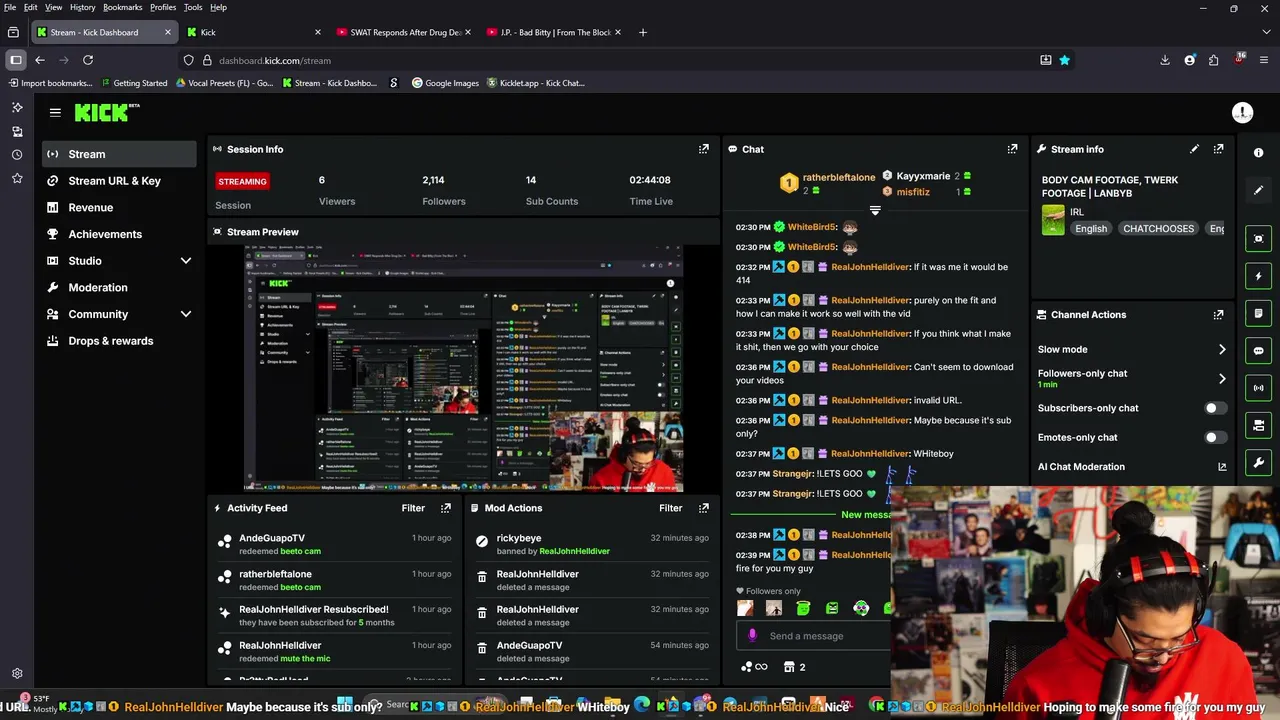Image resolution: width=1280 pixels, height=720 pixels.
Task: Open Activity Feed Filter dropdown
Action: click(x=413, y=508)
